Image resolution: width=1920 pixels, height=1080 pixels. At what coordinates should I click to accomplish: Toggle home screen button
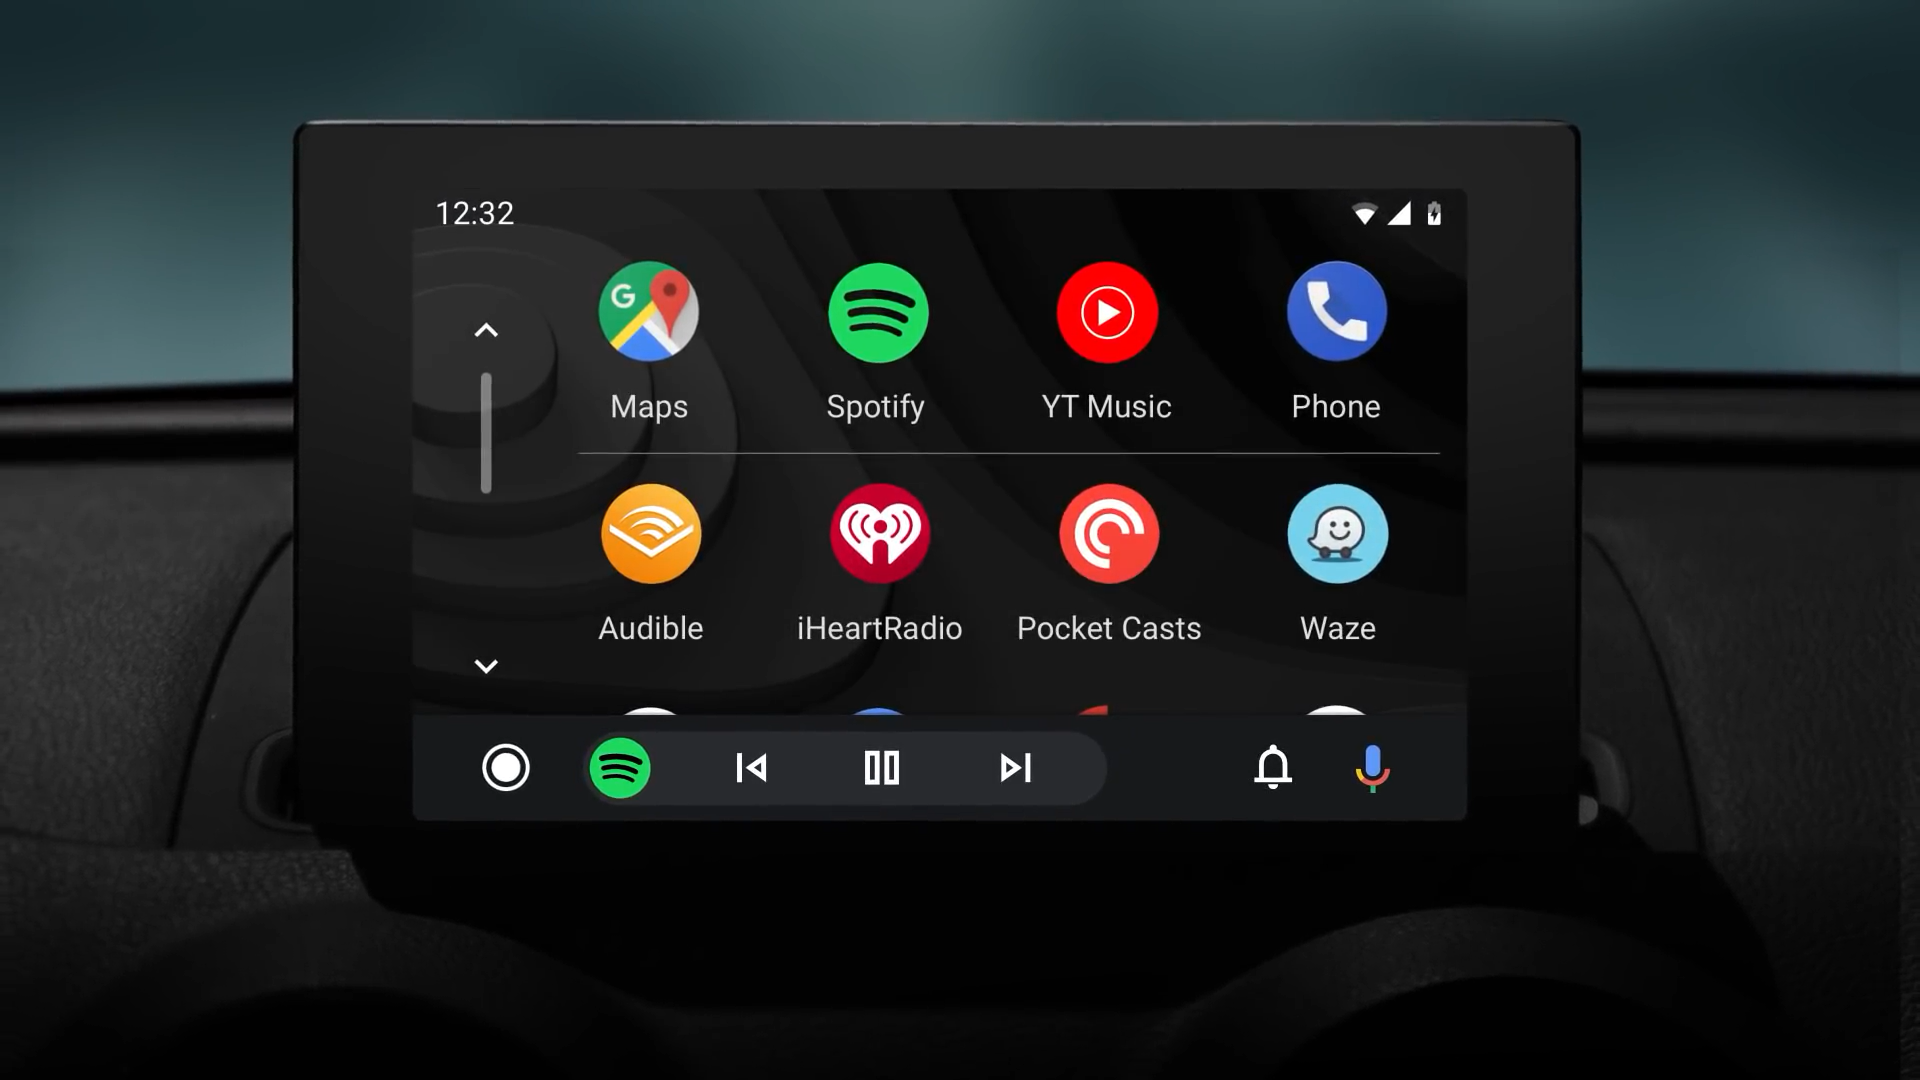(x=506, y=767)
